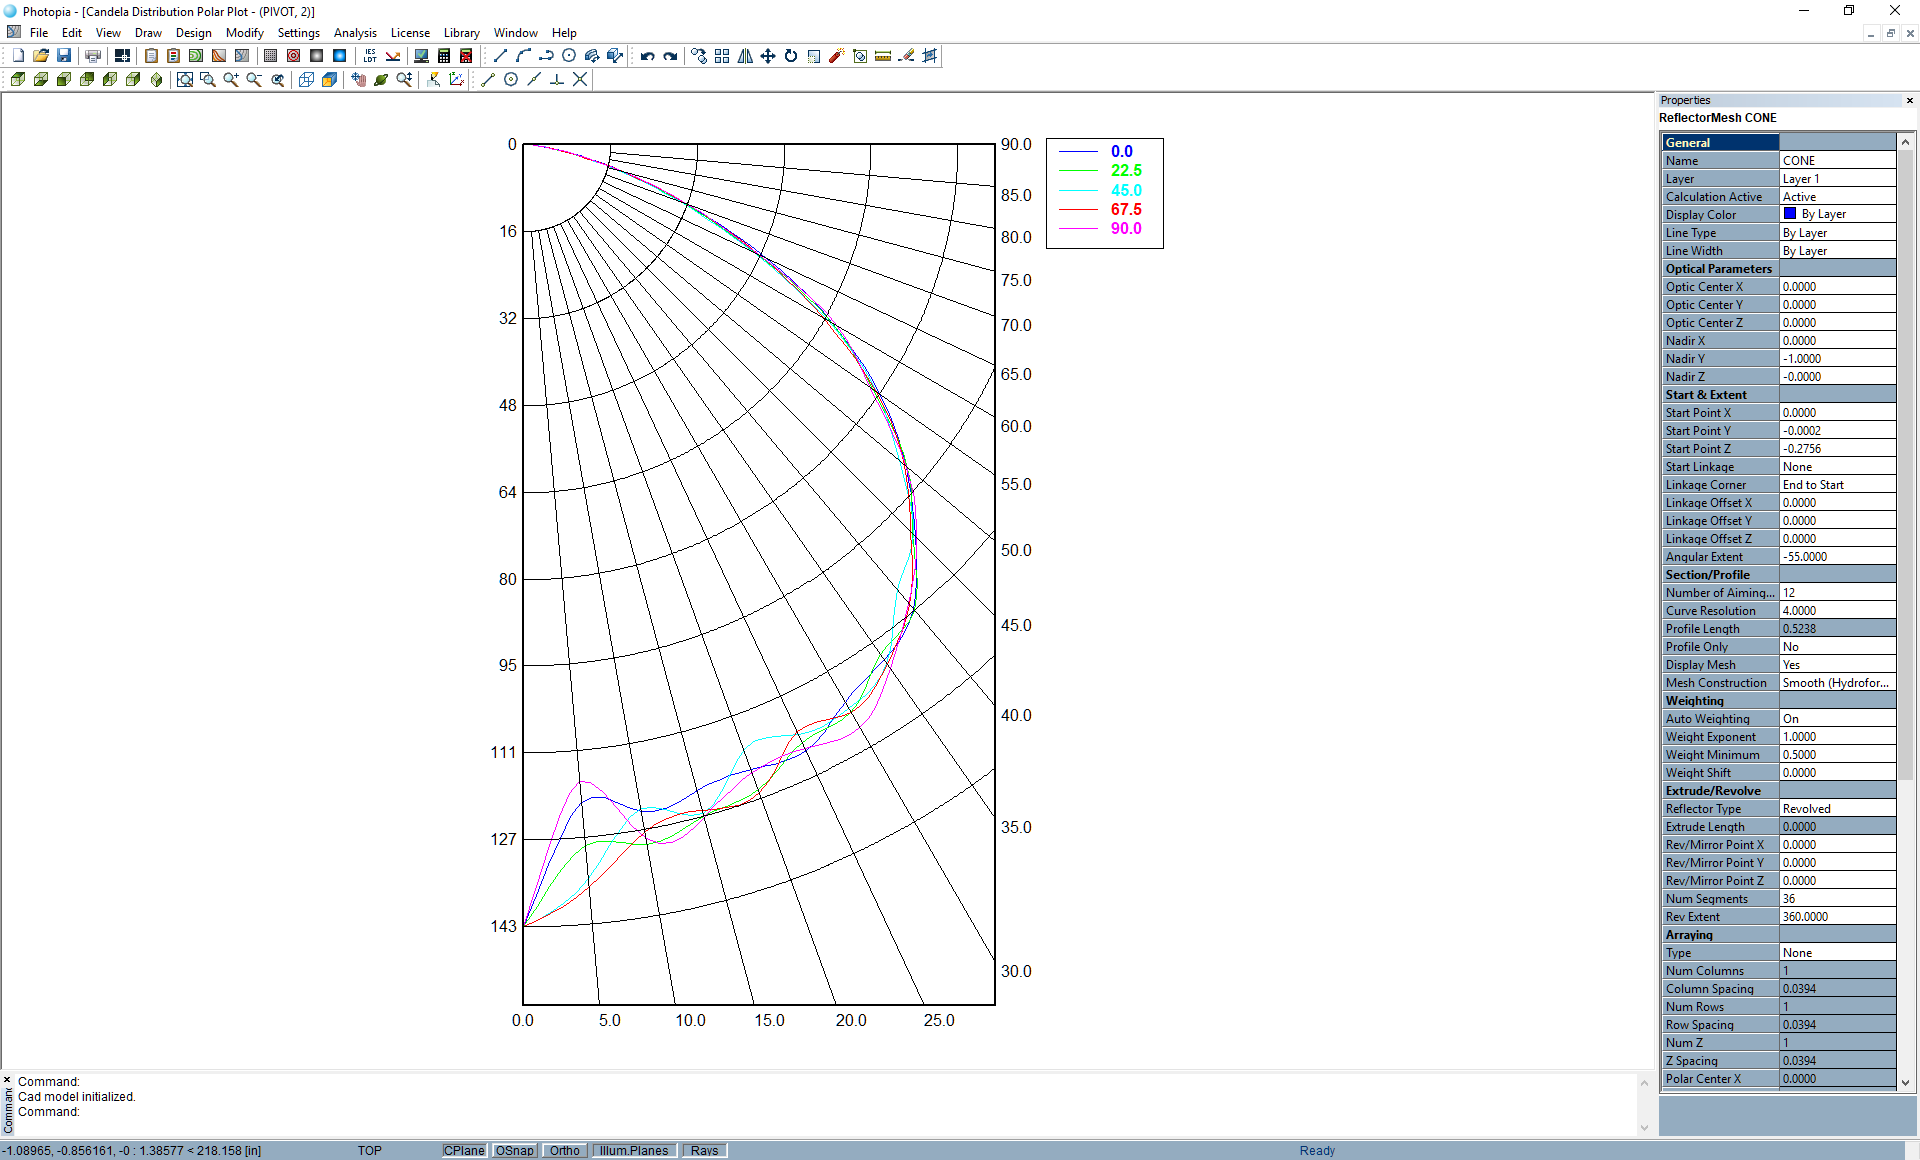The image size is (1920, 1160).
Task: Toggle Ortho mode in the status bar
Action: [x=564, y=1150]
